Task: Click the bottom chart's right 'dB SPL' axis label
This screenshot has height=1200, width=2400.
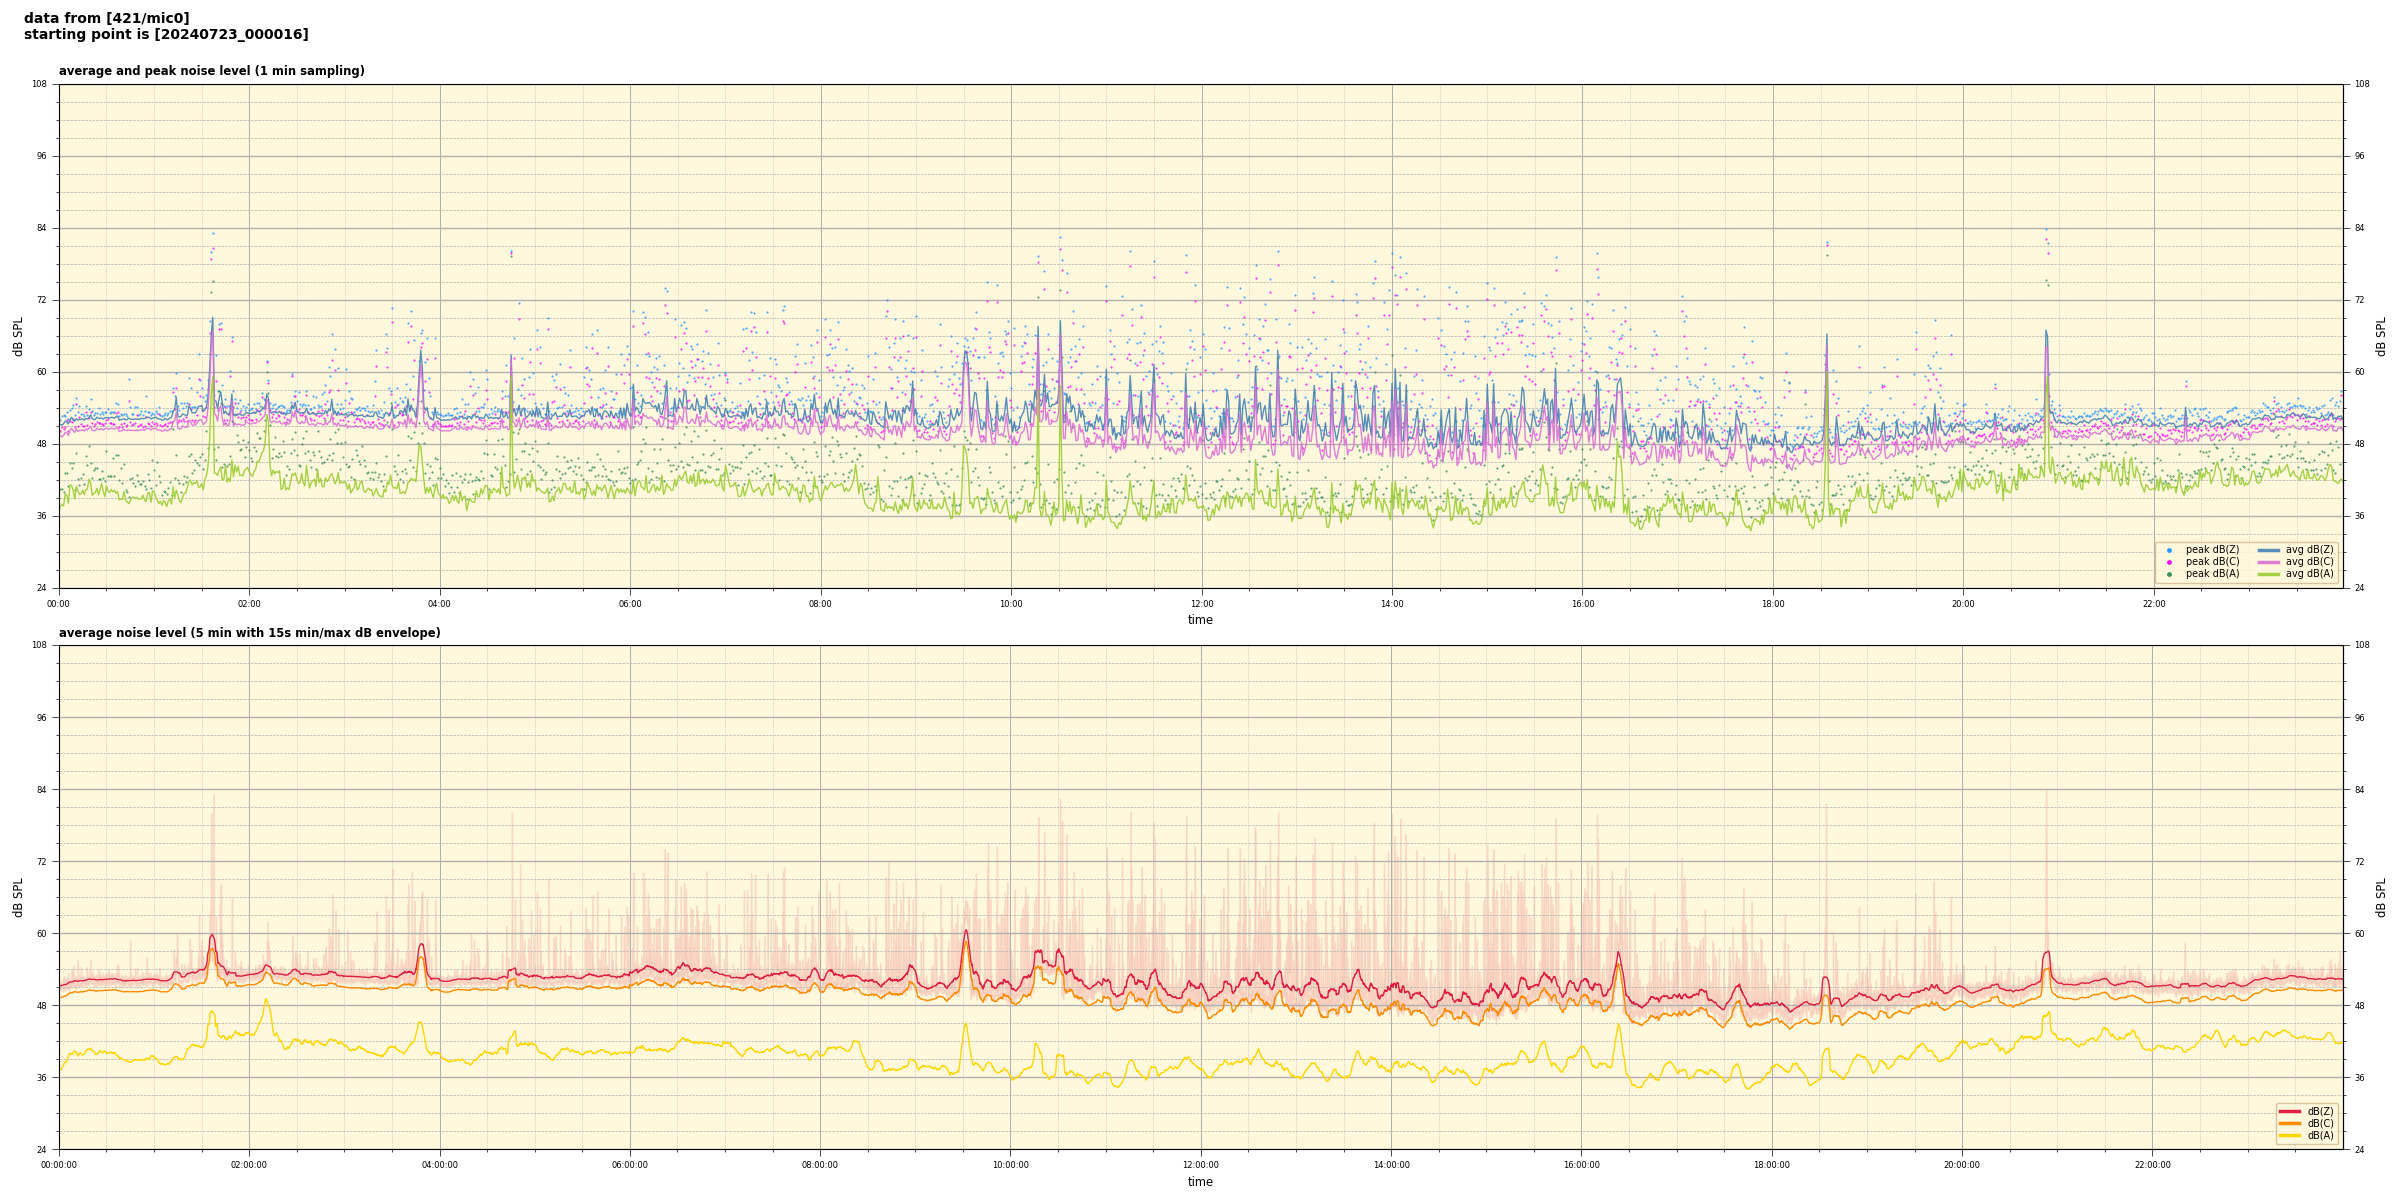Action: coord(2381,897)
